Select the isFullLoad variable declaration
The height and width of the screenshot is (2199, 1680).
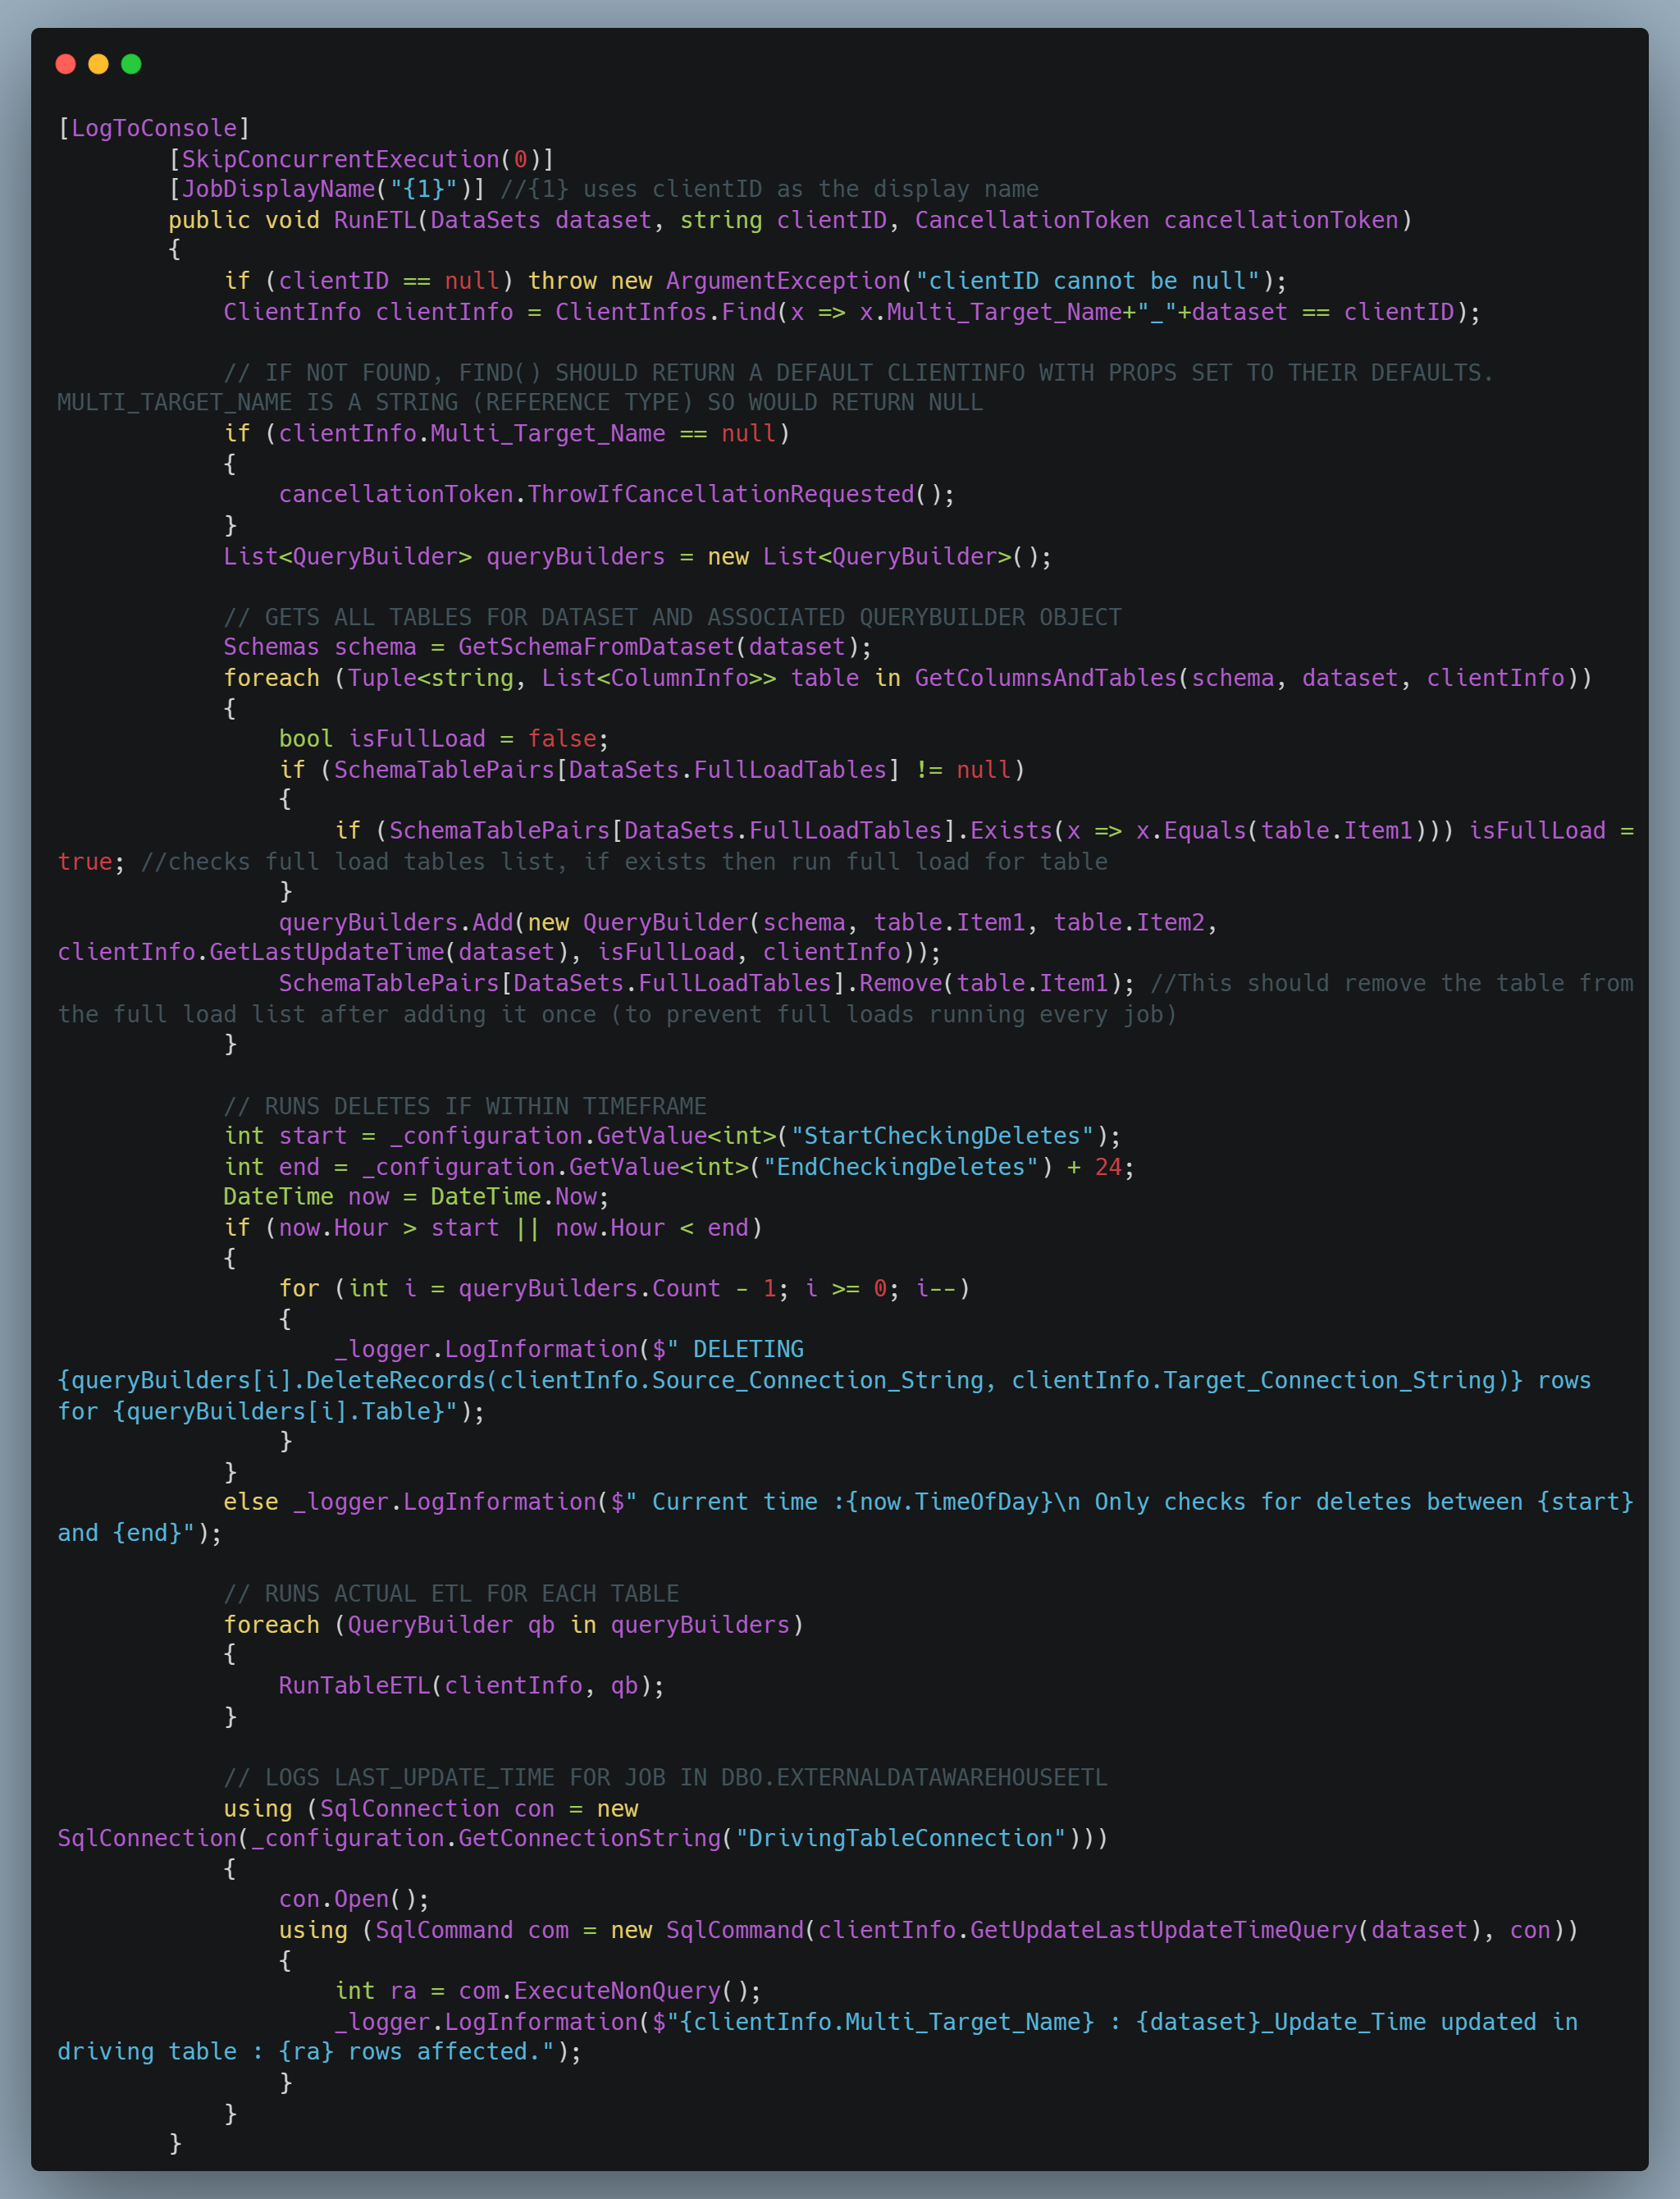click(x=418, y=739)
